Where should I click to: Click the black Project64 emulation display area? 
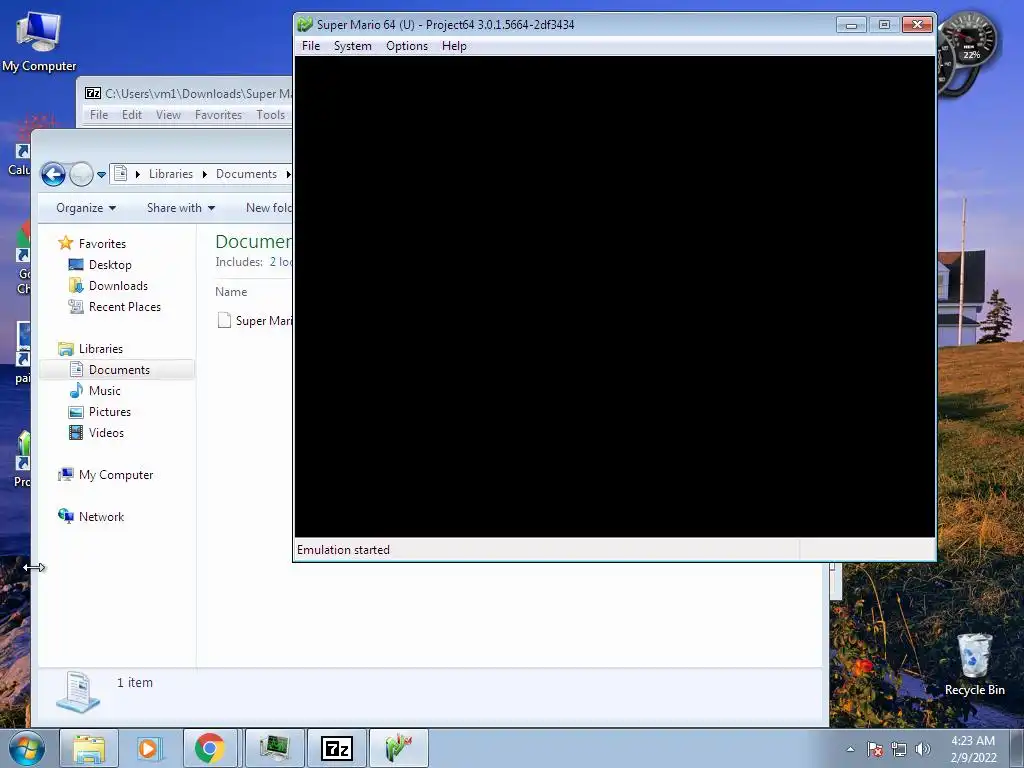click(x=615, y=296)
